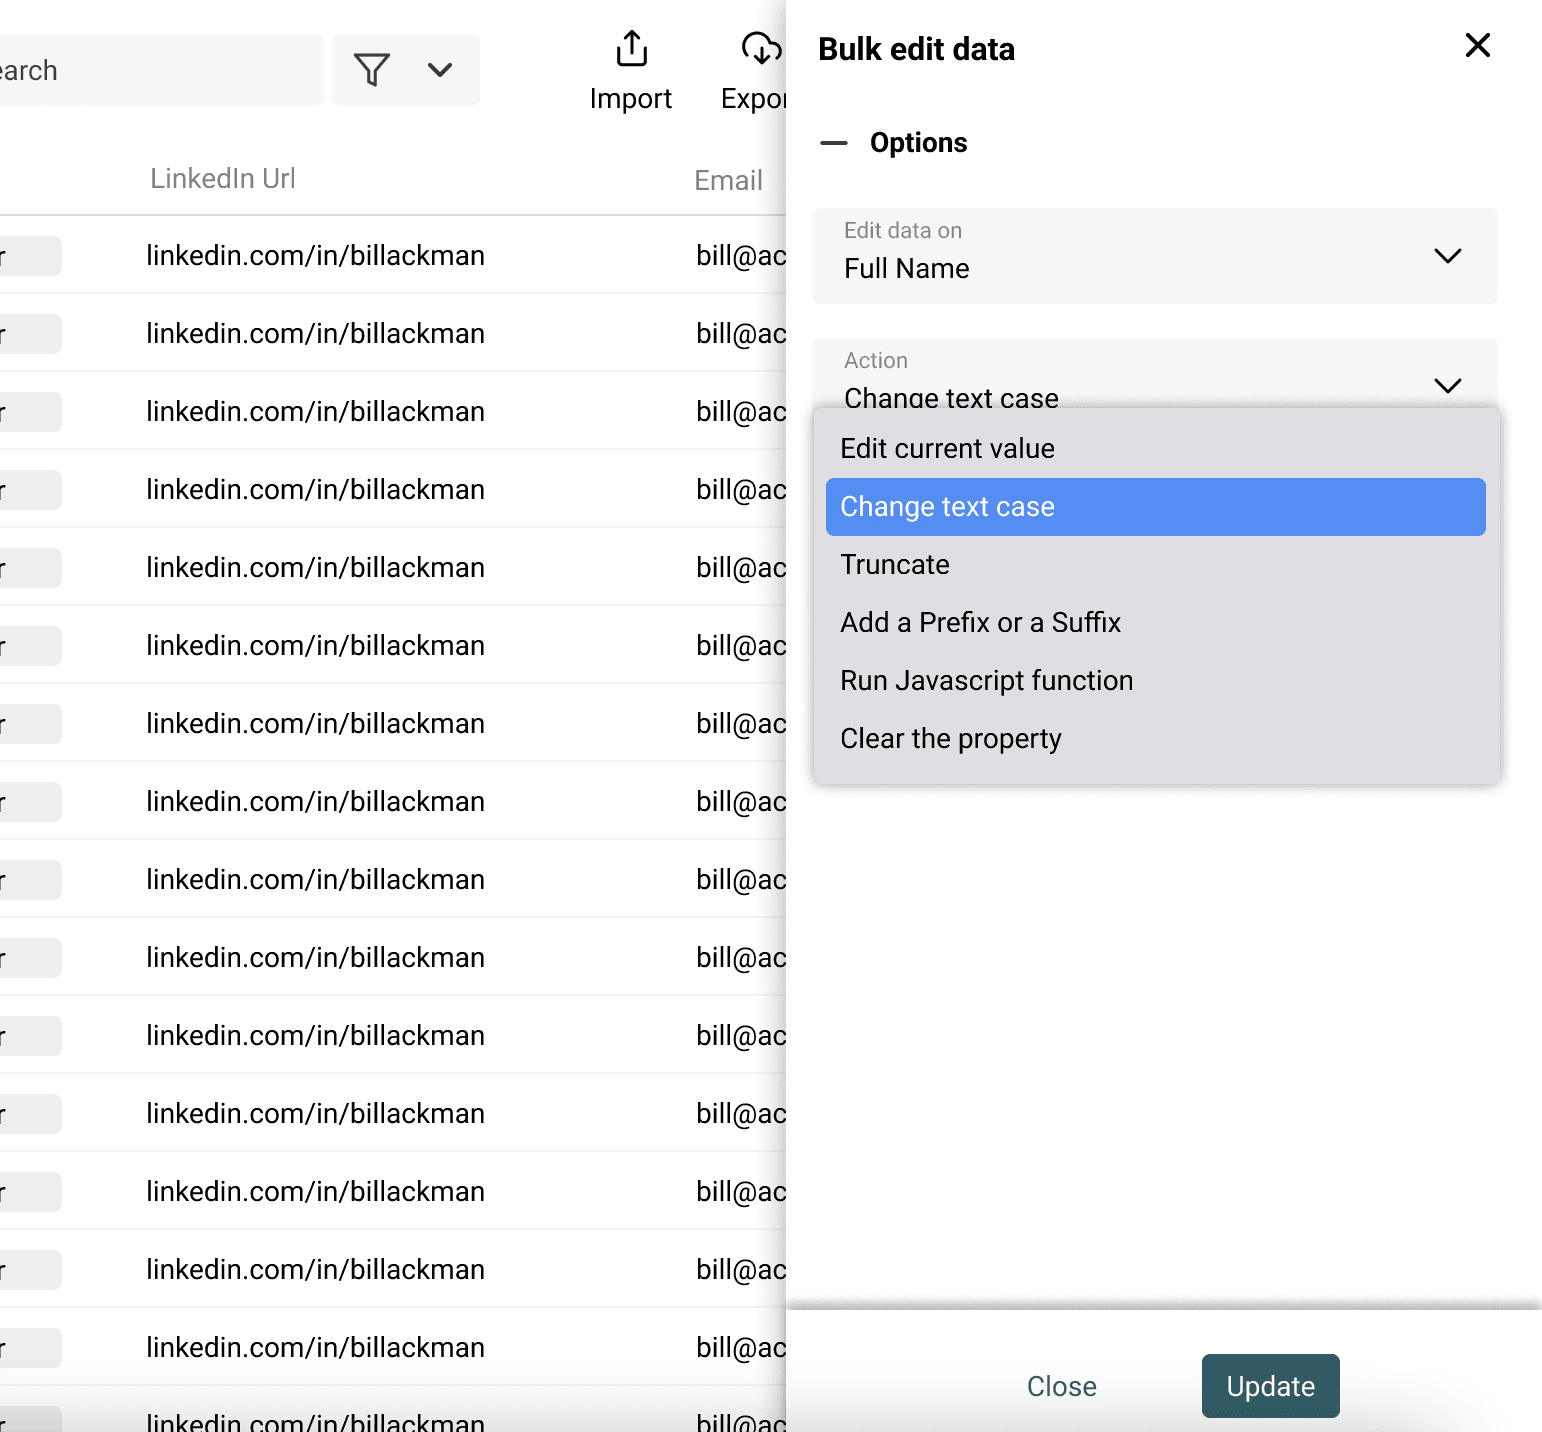Collapse the Options section
The height and width of the screenshot is (1432, 1542).
pos(834,143)
